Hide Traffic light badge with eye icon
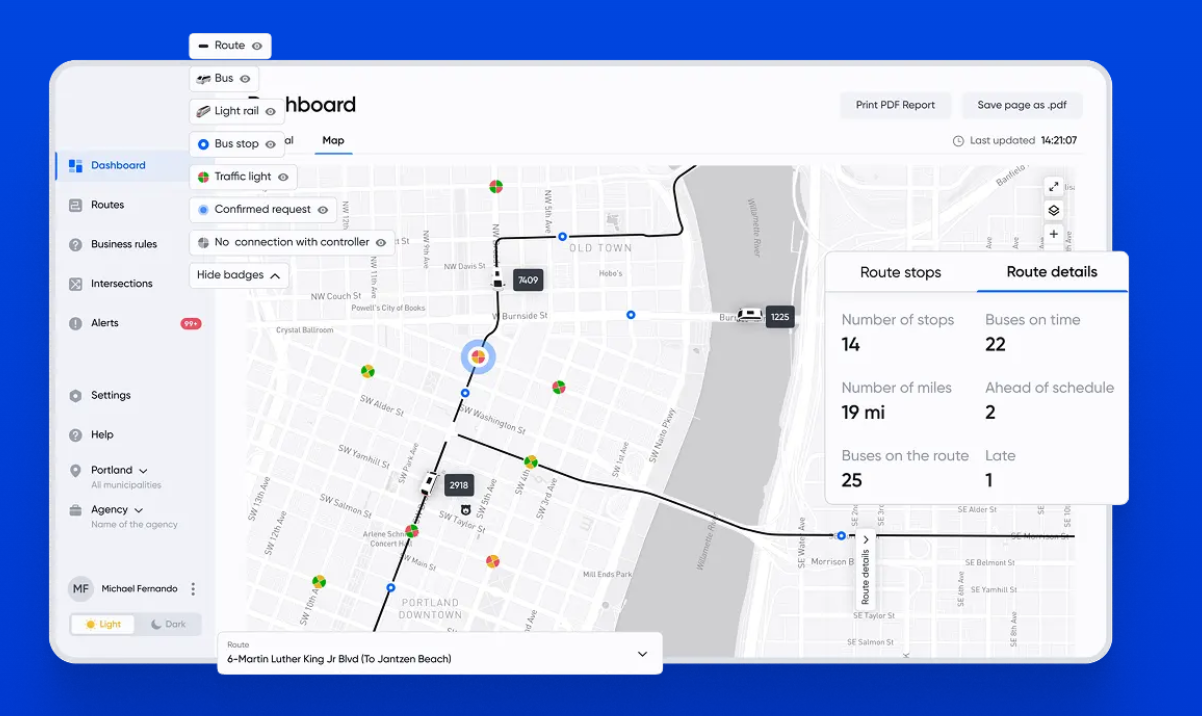1202x716 pixels. (x=283, y=177)
